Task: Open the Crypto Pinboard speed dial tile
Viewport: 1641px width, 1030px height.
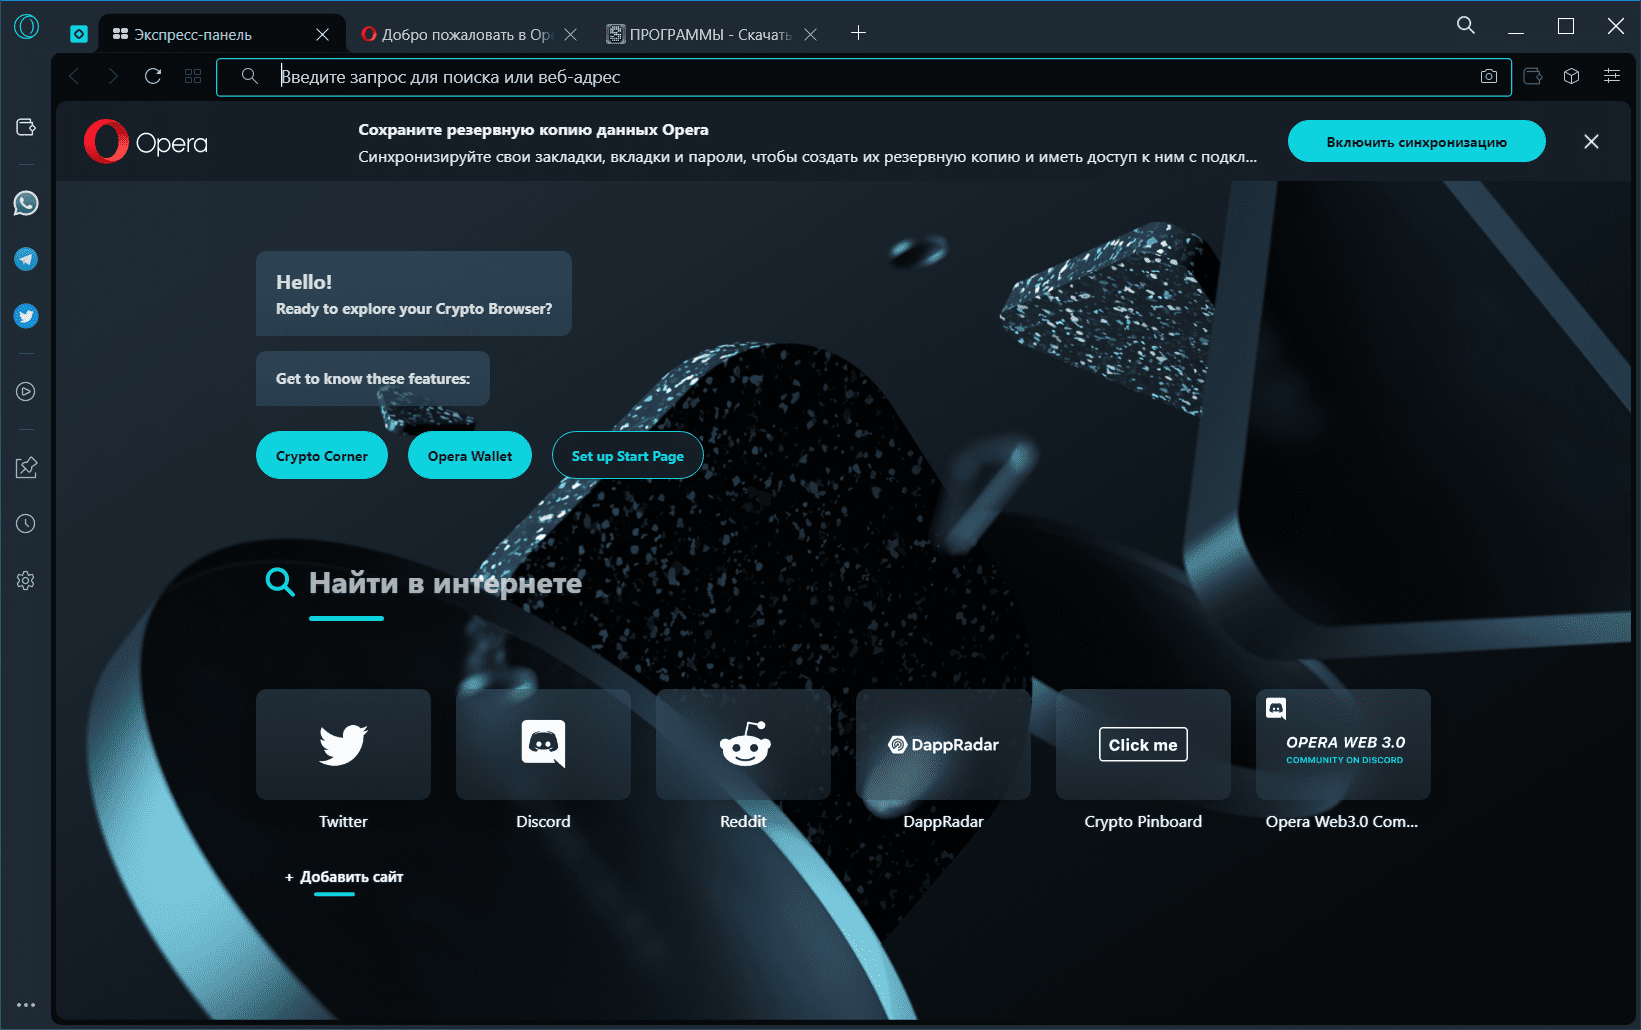Action: [1143, 744]
